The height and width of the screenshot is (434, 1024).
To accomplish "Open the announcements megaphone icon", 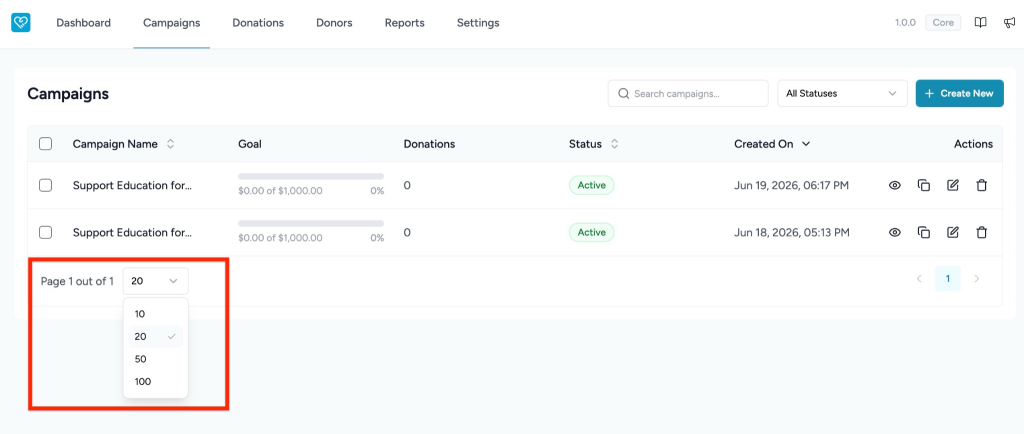I will pos(1009,23).
